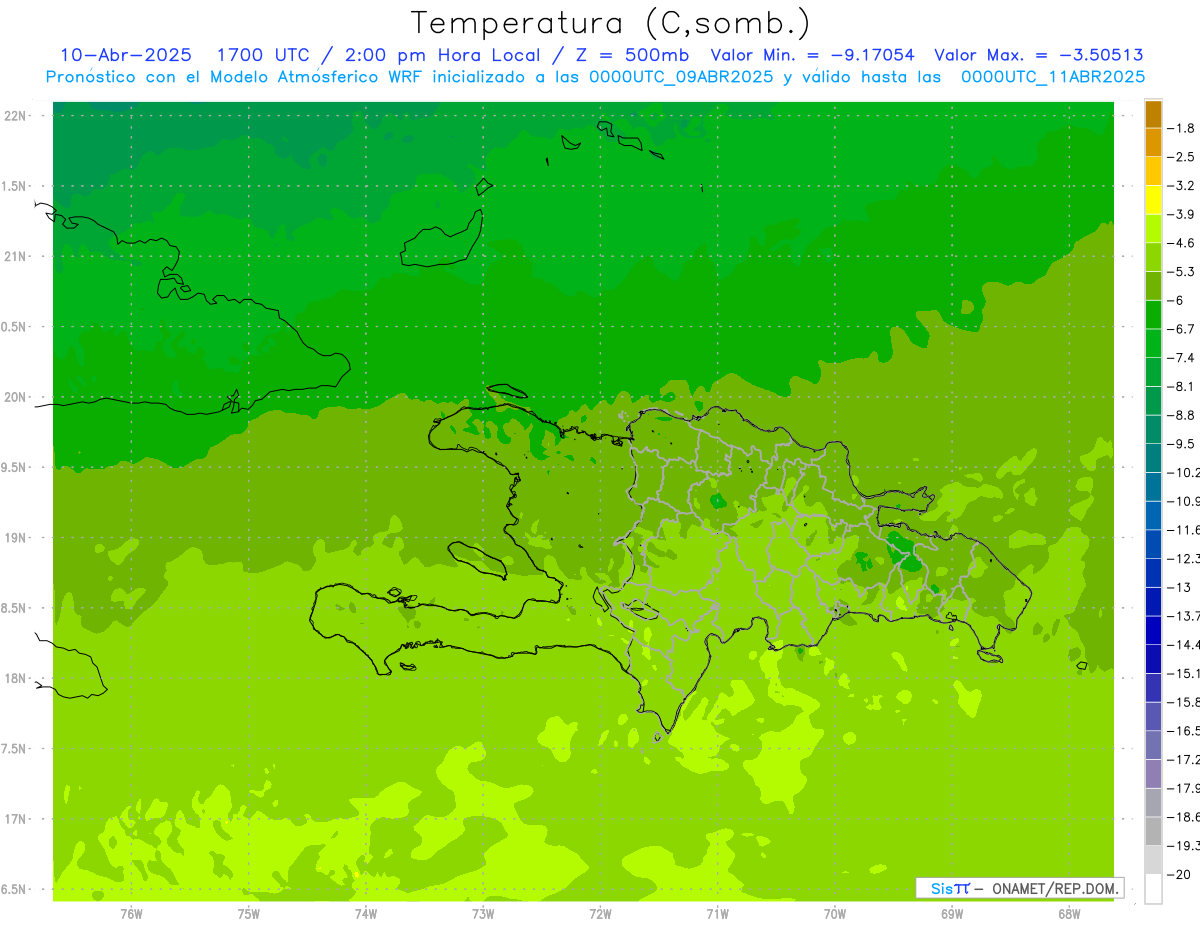Click the 17N latitude label

(x=16, y=819)
